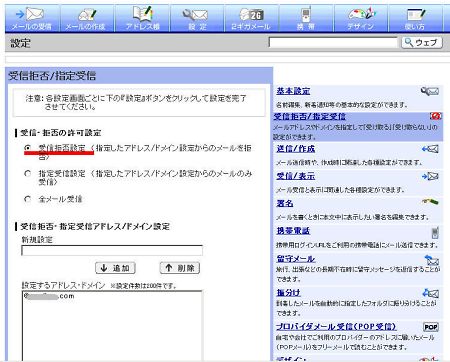
Task: Click pen icon beside 署名
Action: (x=430, y=202)
